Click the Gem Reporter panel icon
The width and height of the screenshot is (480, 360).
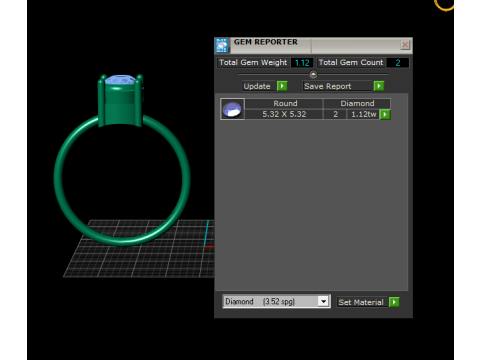[x=222, y=46]
